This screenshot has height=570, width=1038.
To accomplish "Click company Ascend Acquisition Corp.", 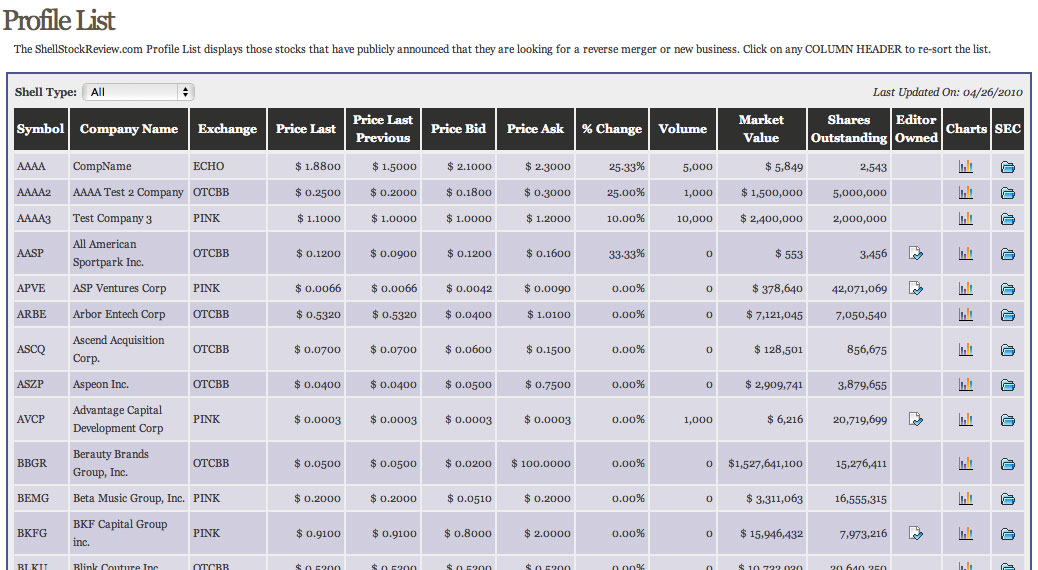I will [118, 349].
